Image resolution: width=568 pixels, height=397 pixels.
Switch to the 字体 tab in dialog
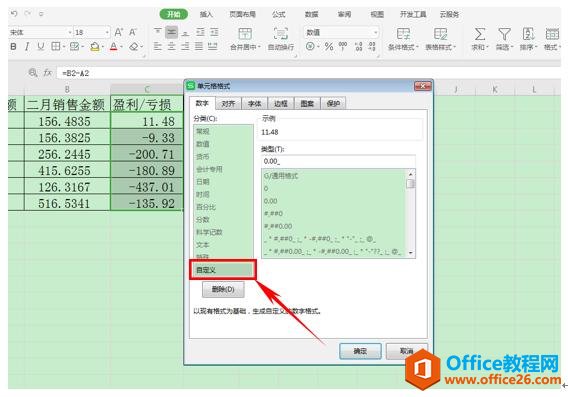(x=254, y=104)
